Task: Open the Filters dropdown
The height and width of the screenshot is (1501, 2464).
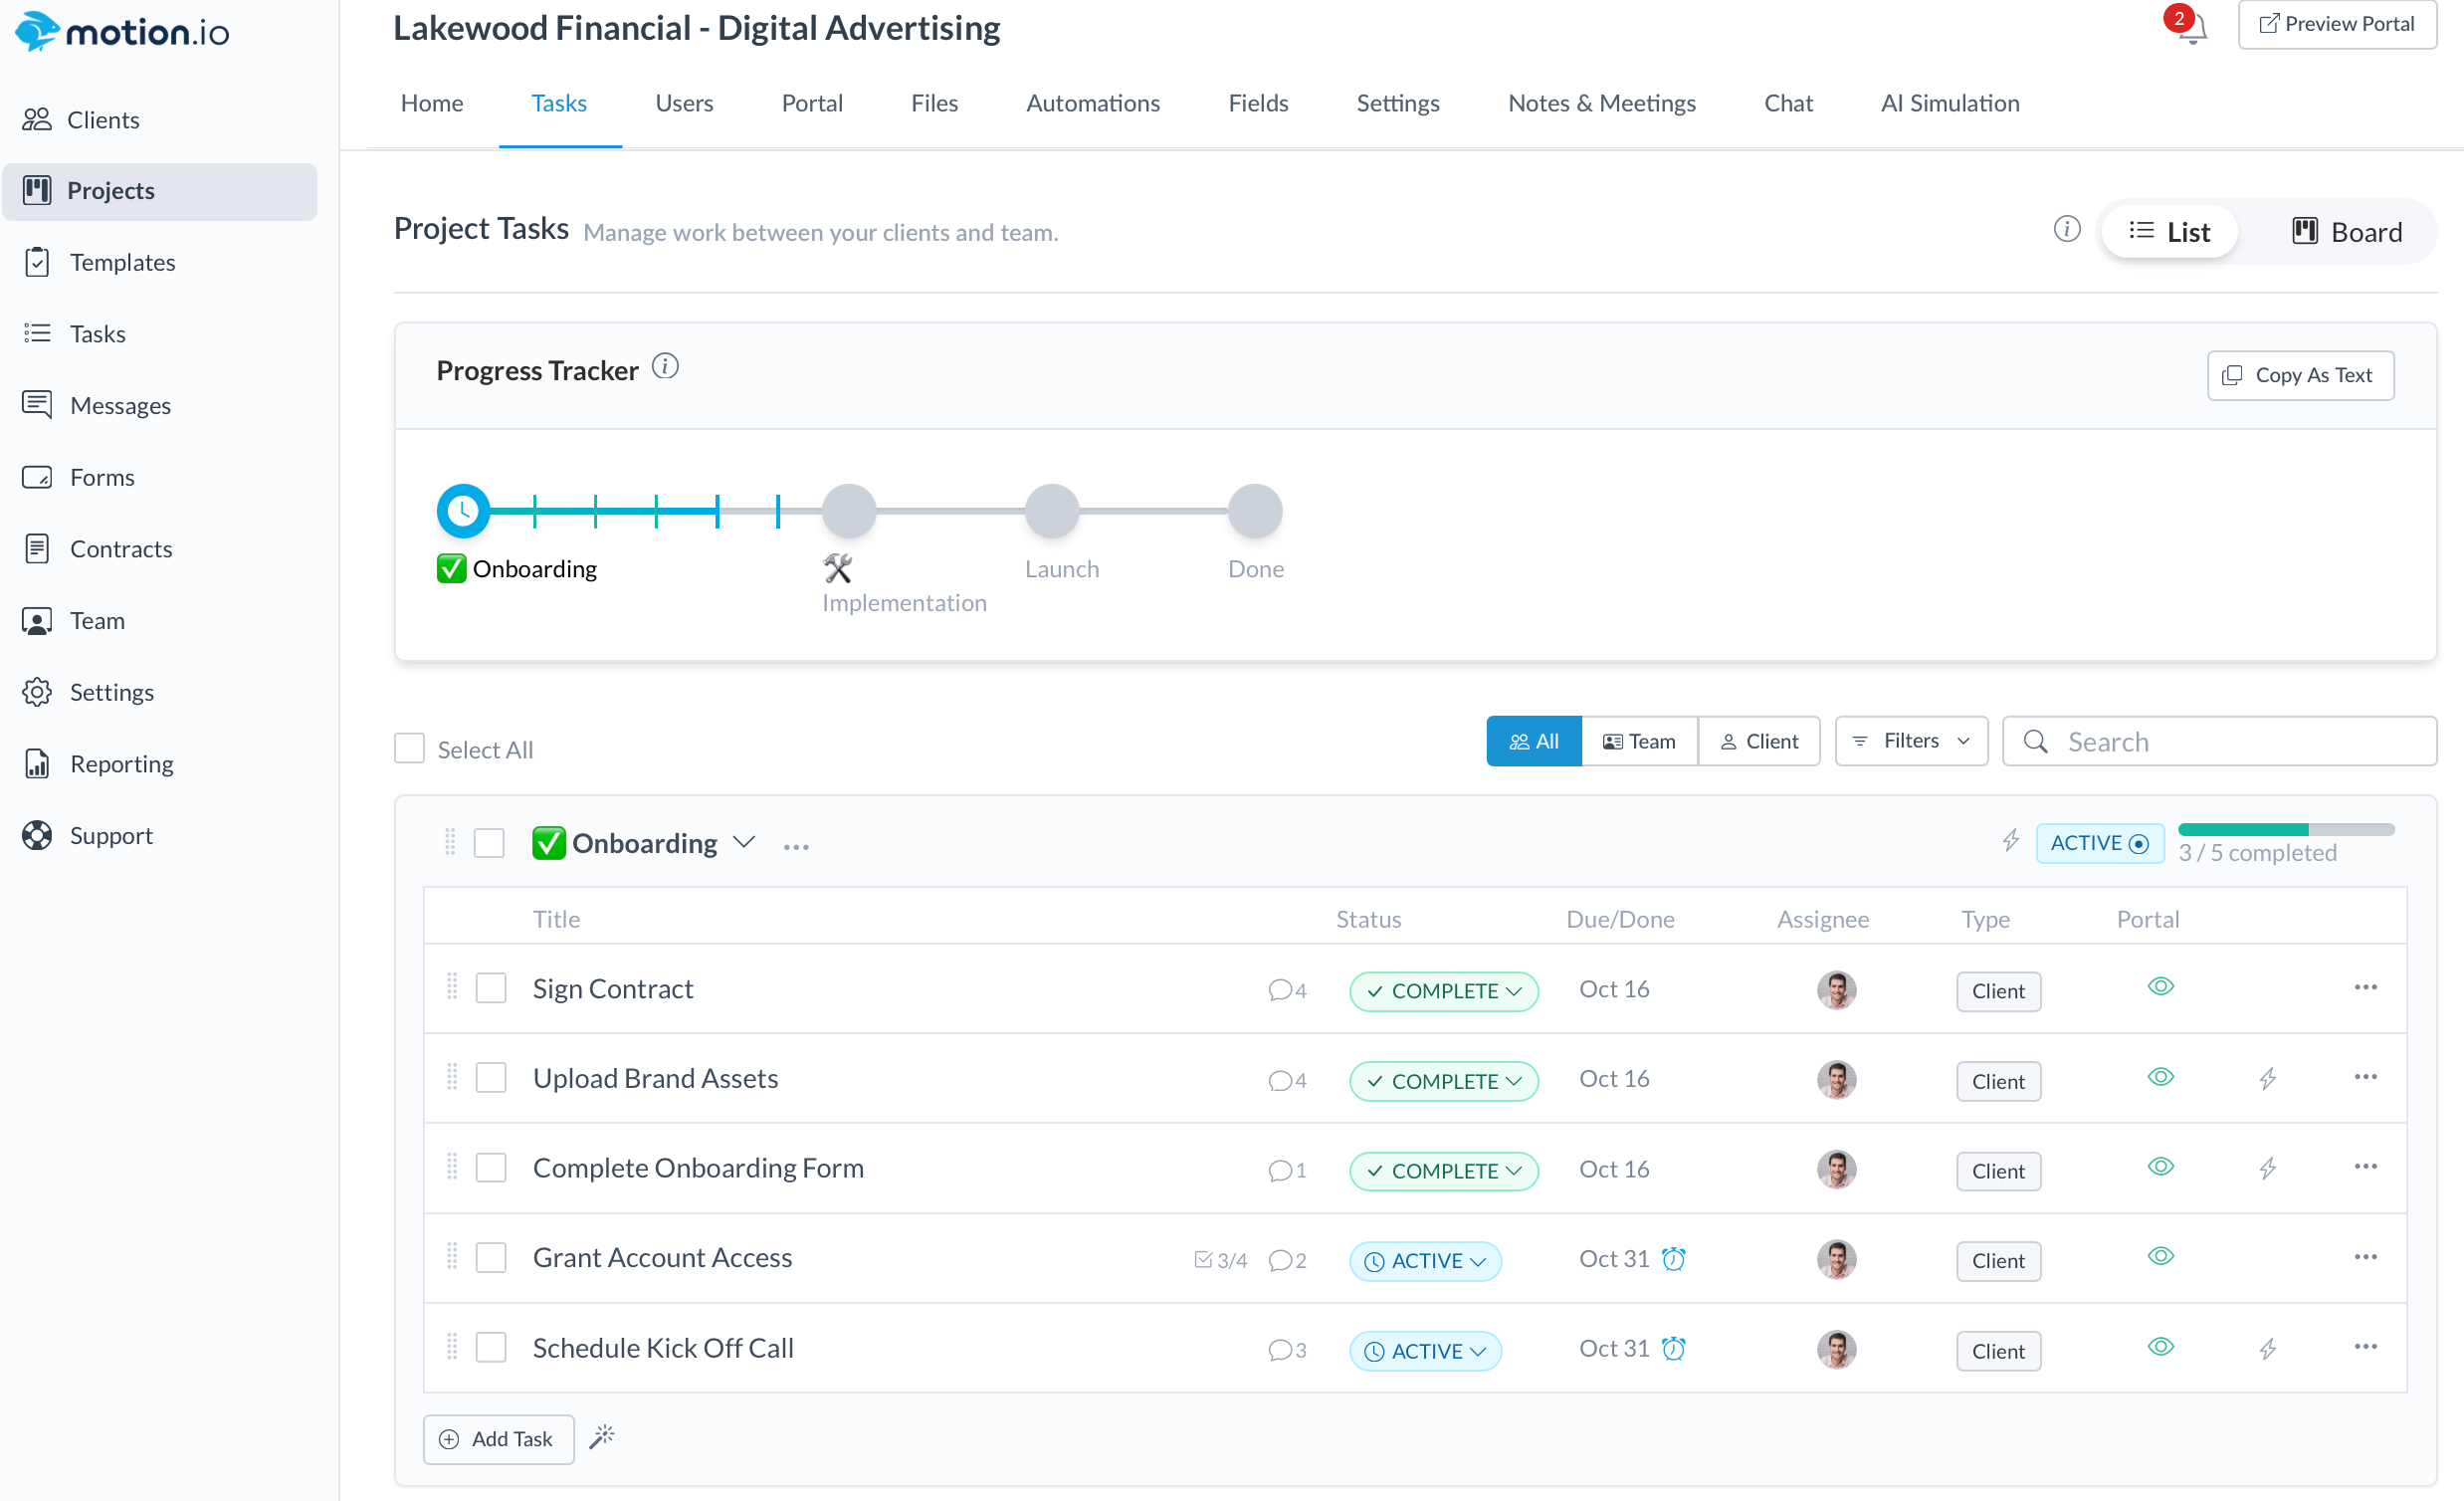Action: click(1910, 741)
